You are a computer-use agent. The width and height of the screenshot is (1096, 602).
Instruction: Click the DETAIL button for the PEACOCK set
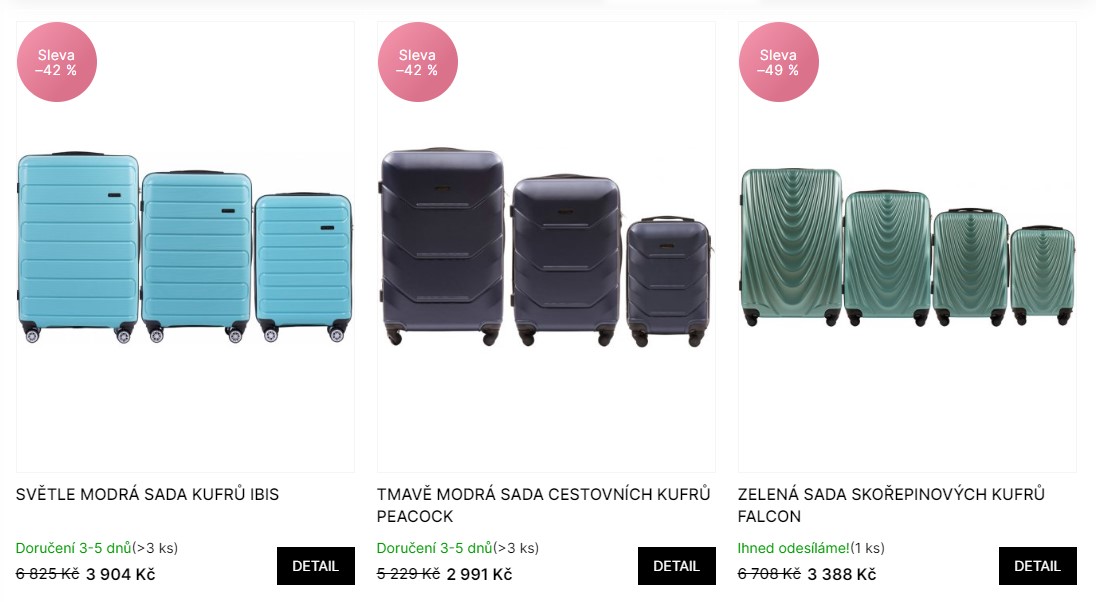[x=676, y=566]
